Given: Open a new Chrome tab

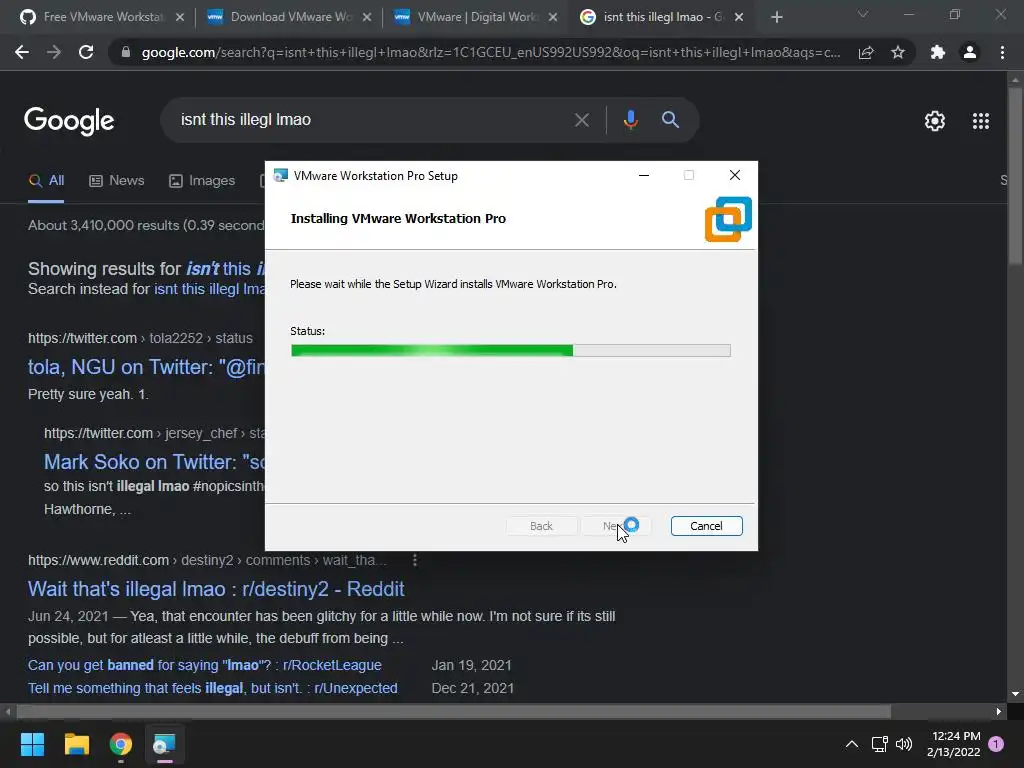Looking at the screenshot, I should pos(776,17).
